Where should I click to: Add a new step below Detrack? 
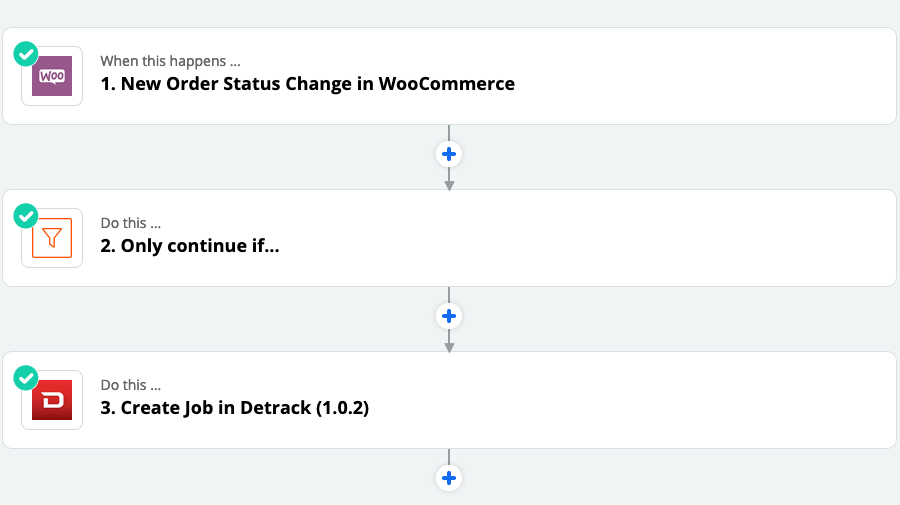point(449,478)
